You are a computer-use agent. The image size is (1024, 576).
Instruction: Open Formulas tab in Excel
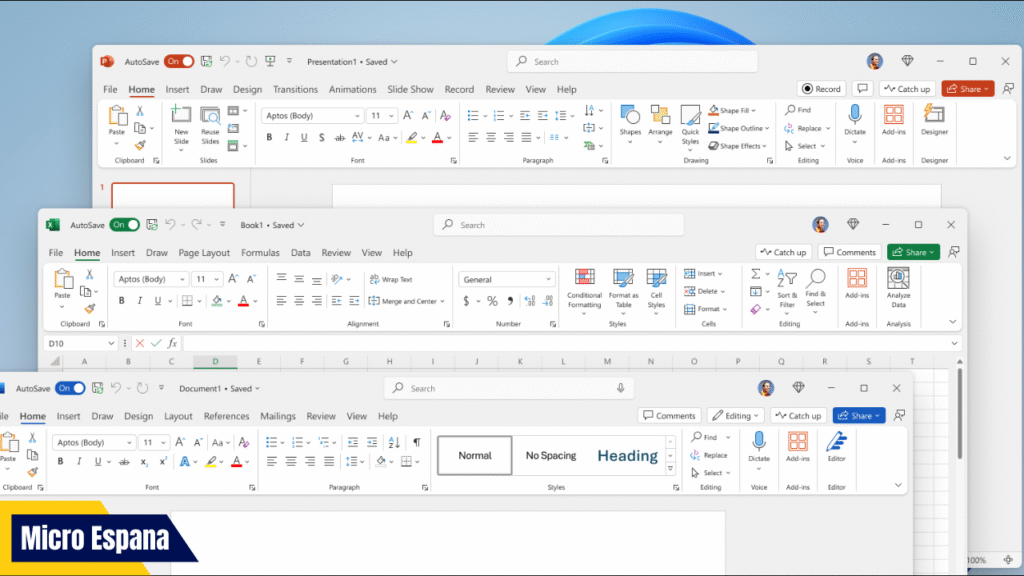pyautogui.click(x=260, y=253)
